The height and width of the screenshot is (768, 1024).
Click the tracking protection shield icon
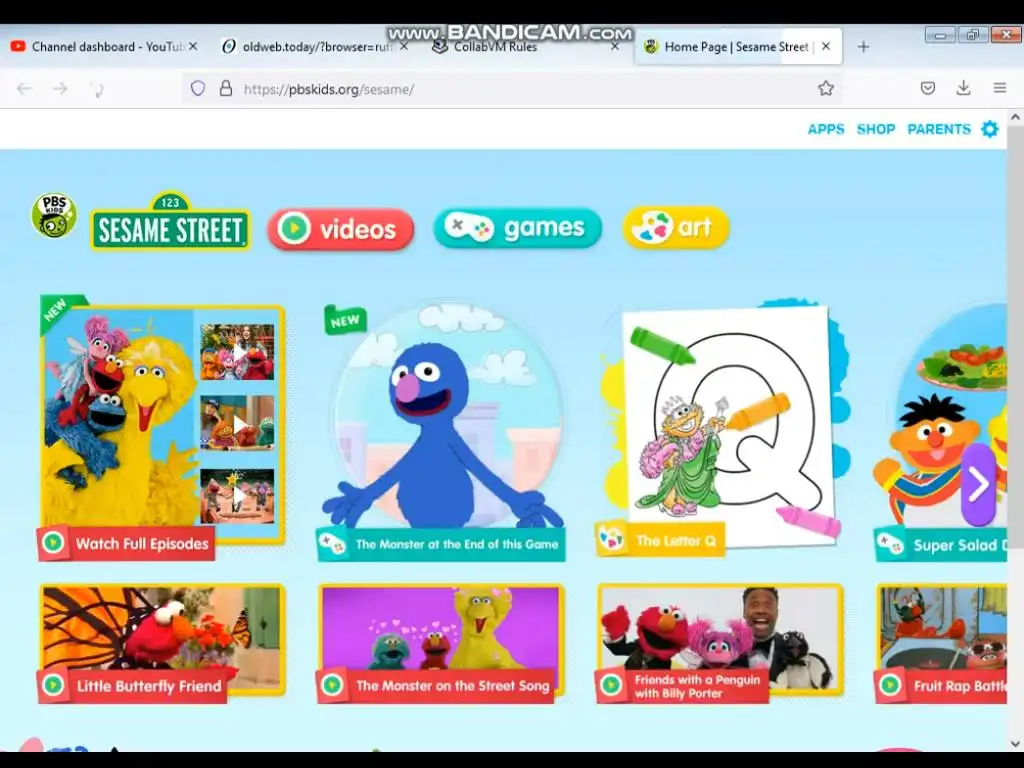[x=198, y=88]
